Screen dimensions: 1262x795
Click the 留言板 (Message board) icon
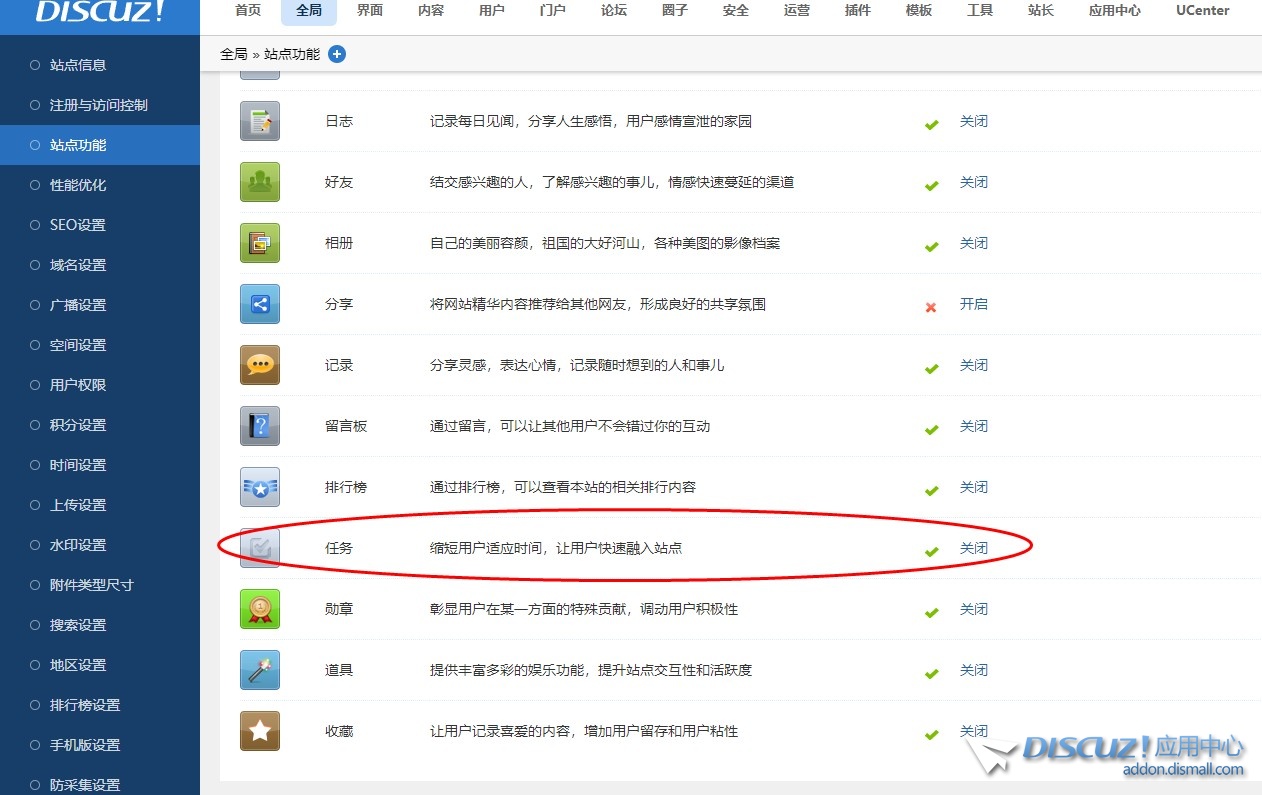click(x=260, y=426)
